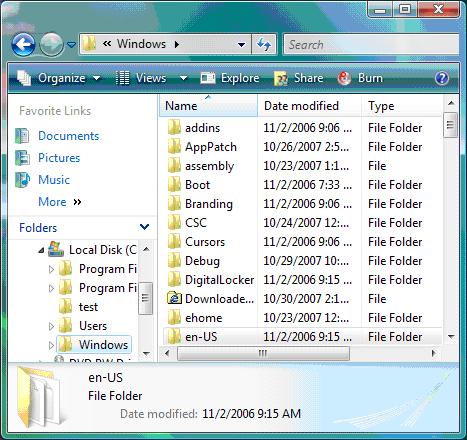Collapse the Local Disk (C:) tree node
This screenshot has width=467, height=440.
tap(41, 250)
